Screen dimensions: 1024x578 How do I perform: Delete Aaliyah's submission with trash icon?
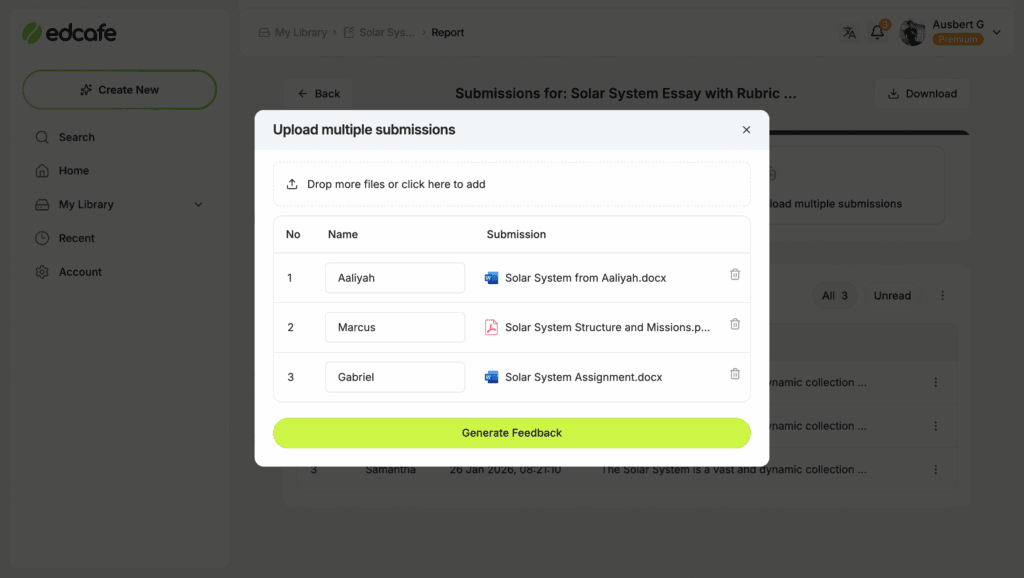[735, 275]
